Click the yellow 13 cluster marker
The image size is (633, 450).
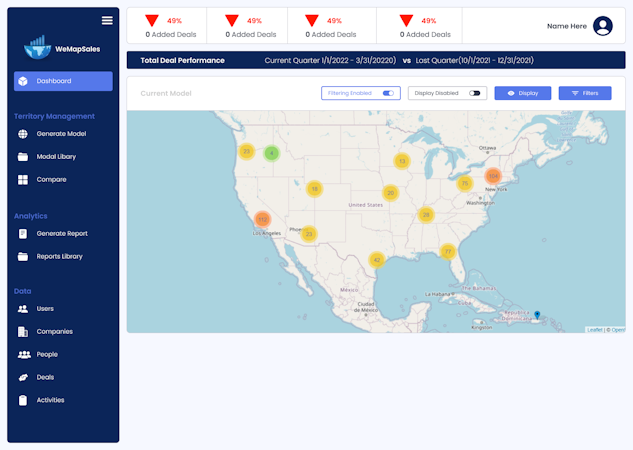pos(402,161)
